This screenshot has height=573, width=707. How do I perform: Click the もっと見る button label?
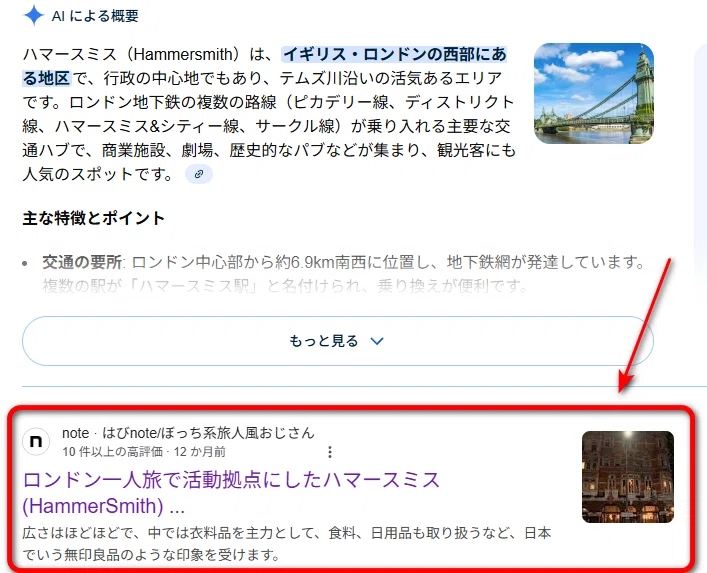coord(324,341)
